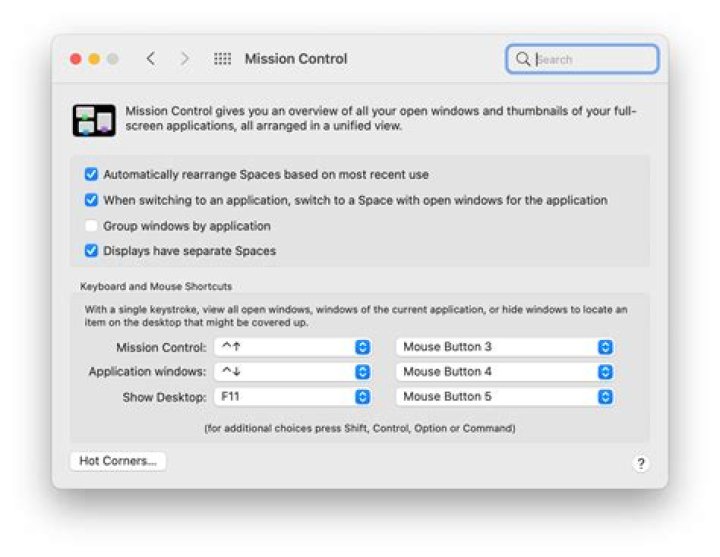Image resolution: width=720 pixels, height=557 pixels.
Task: Enable Group windows by application
Action: [x=91, y=225]
